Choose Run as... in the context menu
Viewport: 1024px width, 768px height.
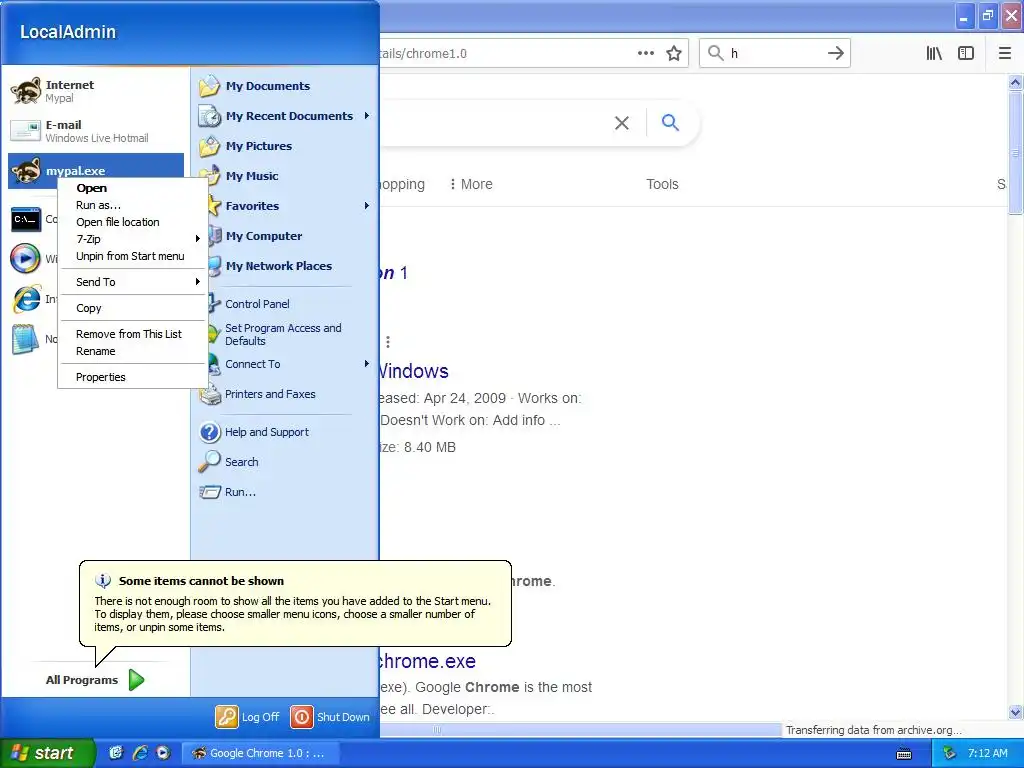(133, 205)
